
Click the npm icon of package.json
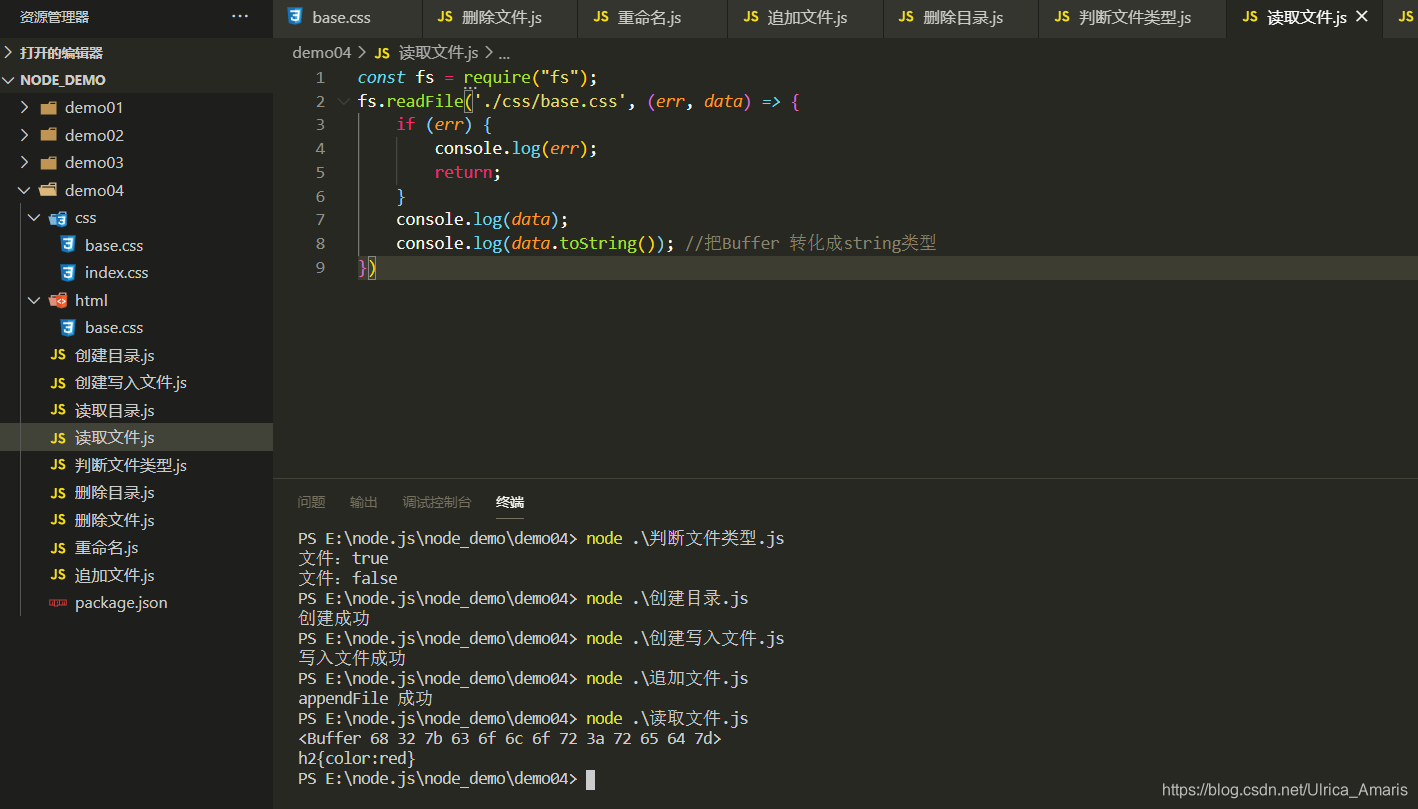coord(58,602)
